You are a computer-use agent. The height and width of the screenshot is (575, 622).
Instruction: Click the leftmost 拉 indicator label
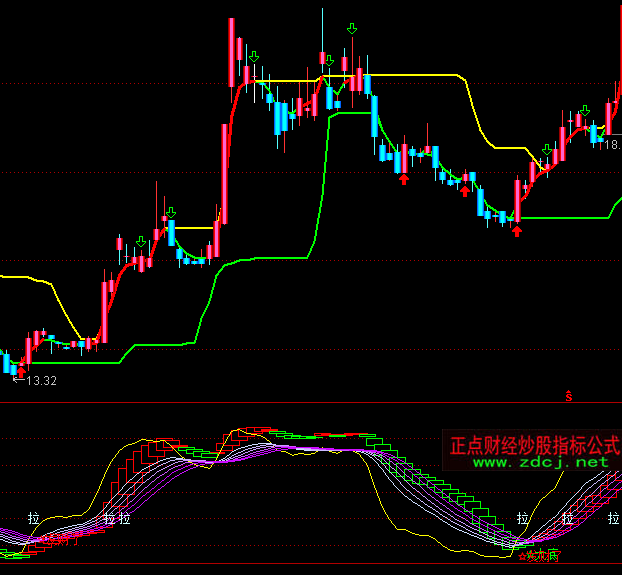(x=34, y=519)
